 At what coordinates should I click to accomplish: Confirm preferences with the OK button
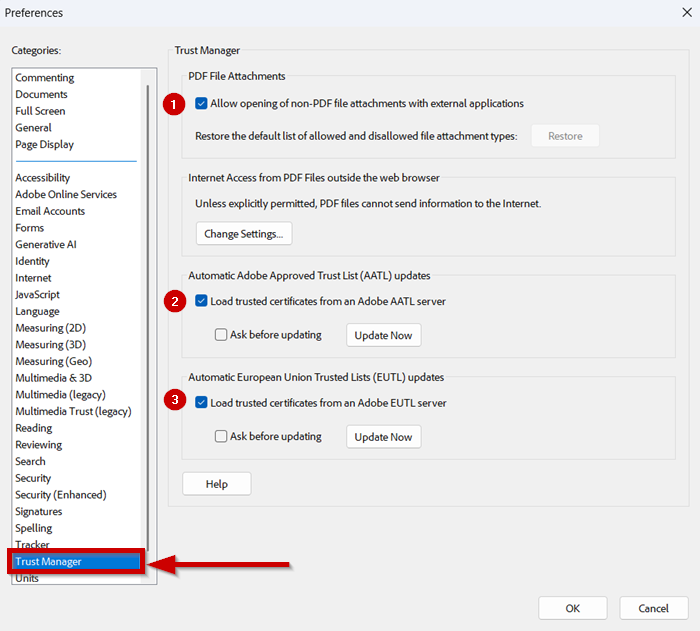click(x=572, y=608)
